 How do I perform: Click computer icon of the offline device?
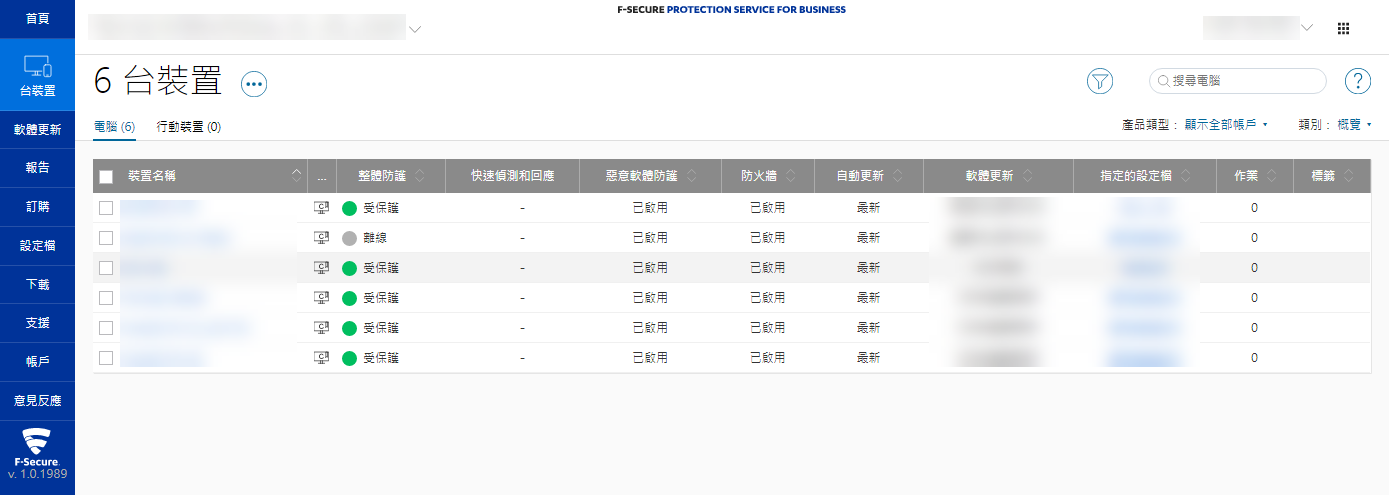(x=321, y=238)
